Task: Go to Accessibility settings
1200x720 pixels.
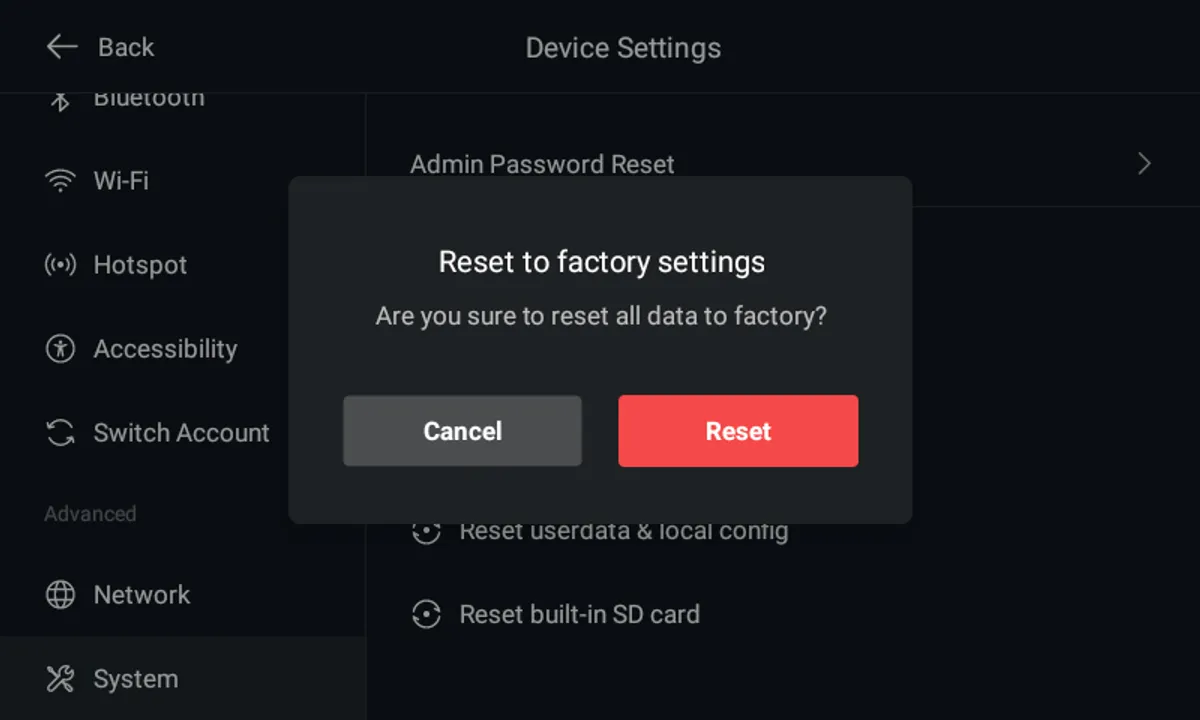Action: coord(165,349)
